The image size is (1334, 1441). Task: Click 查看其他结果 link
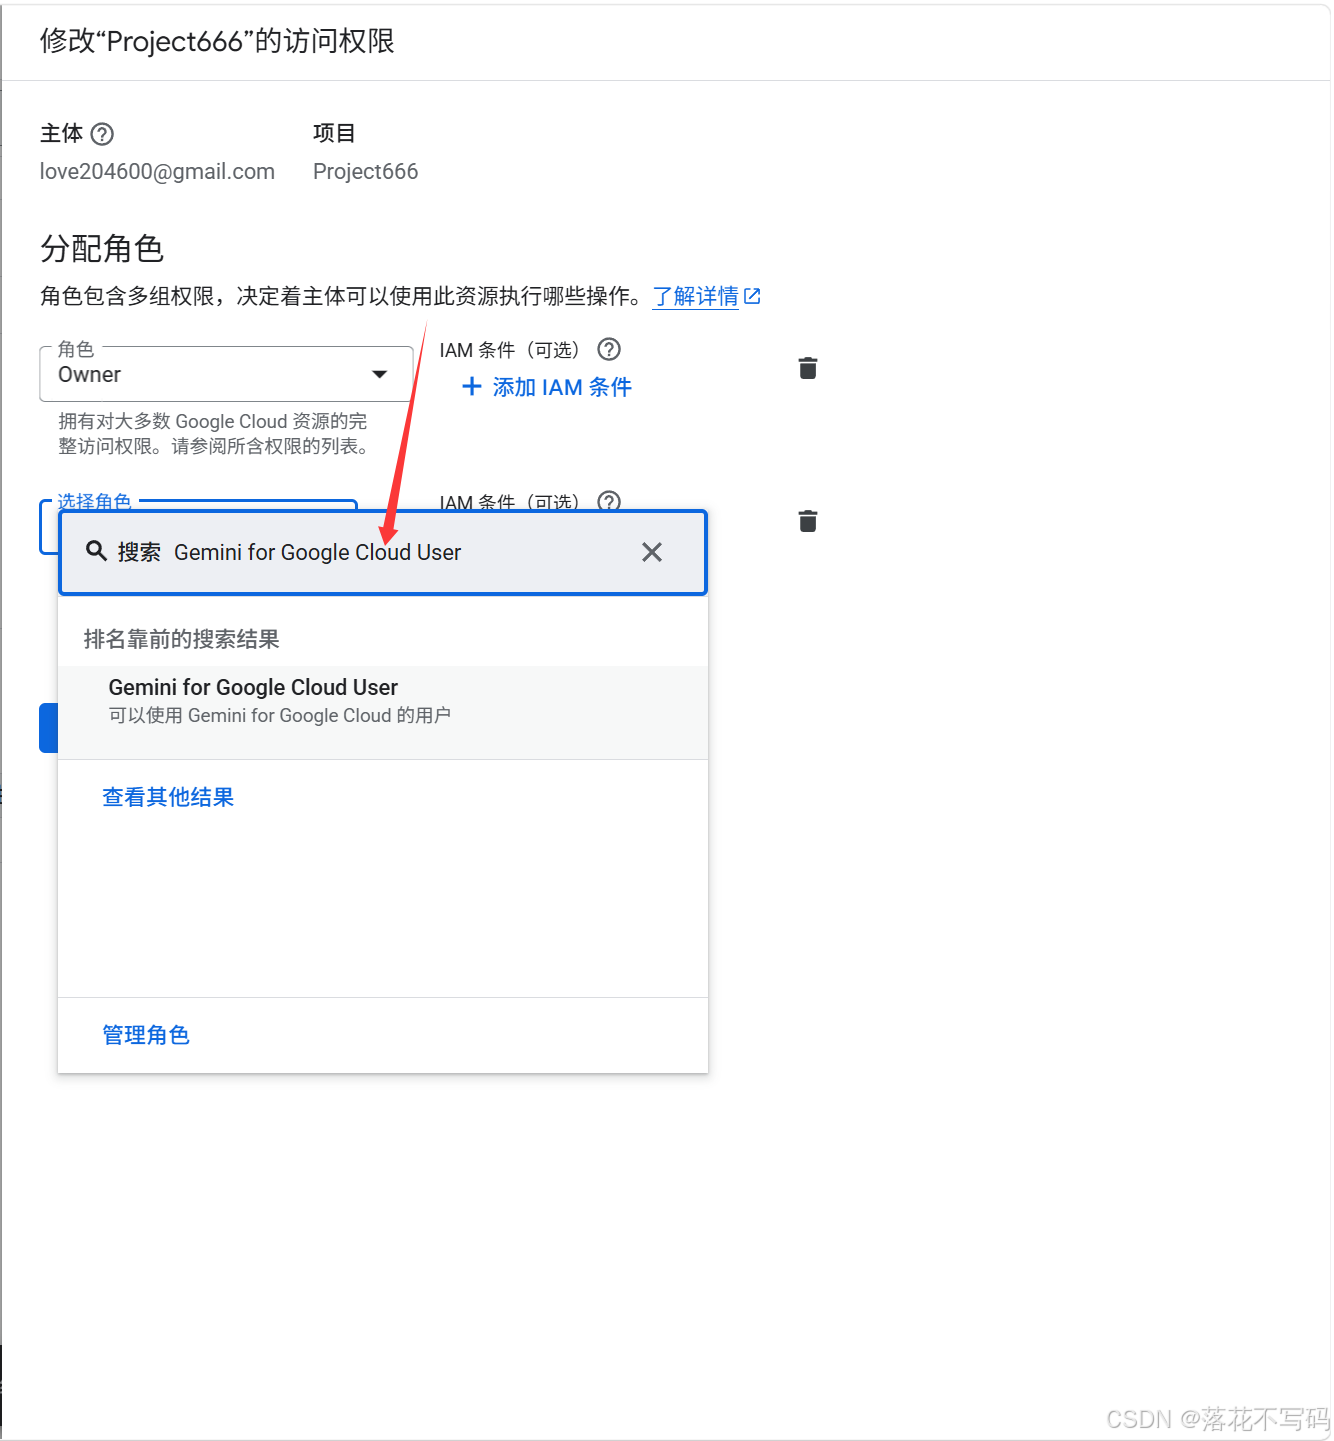(168, 797)
